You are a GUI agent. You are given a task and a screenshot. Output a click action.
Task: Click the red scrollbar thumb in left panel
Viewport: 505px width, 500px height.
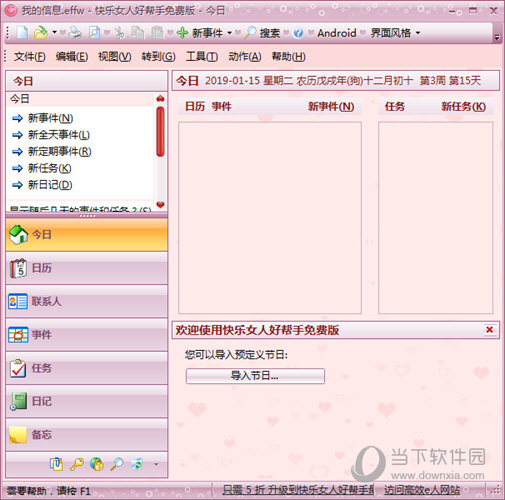[160, 132]
